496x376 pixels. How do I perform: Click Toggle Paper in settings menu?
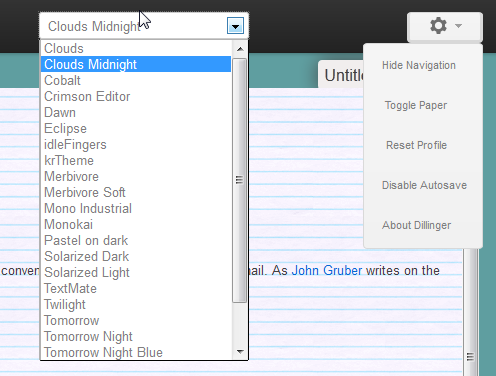pos(416,105)
